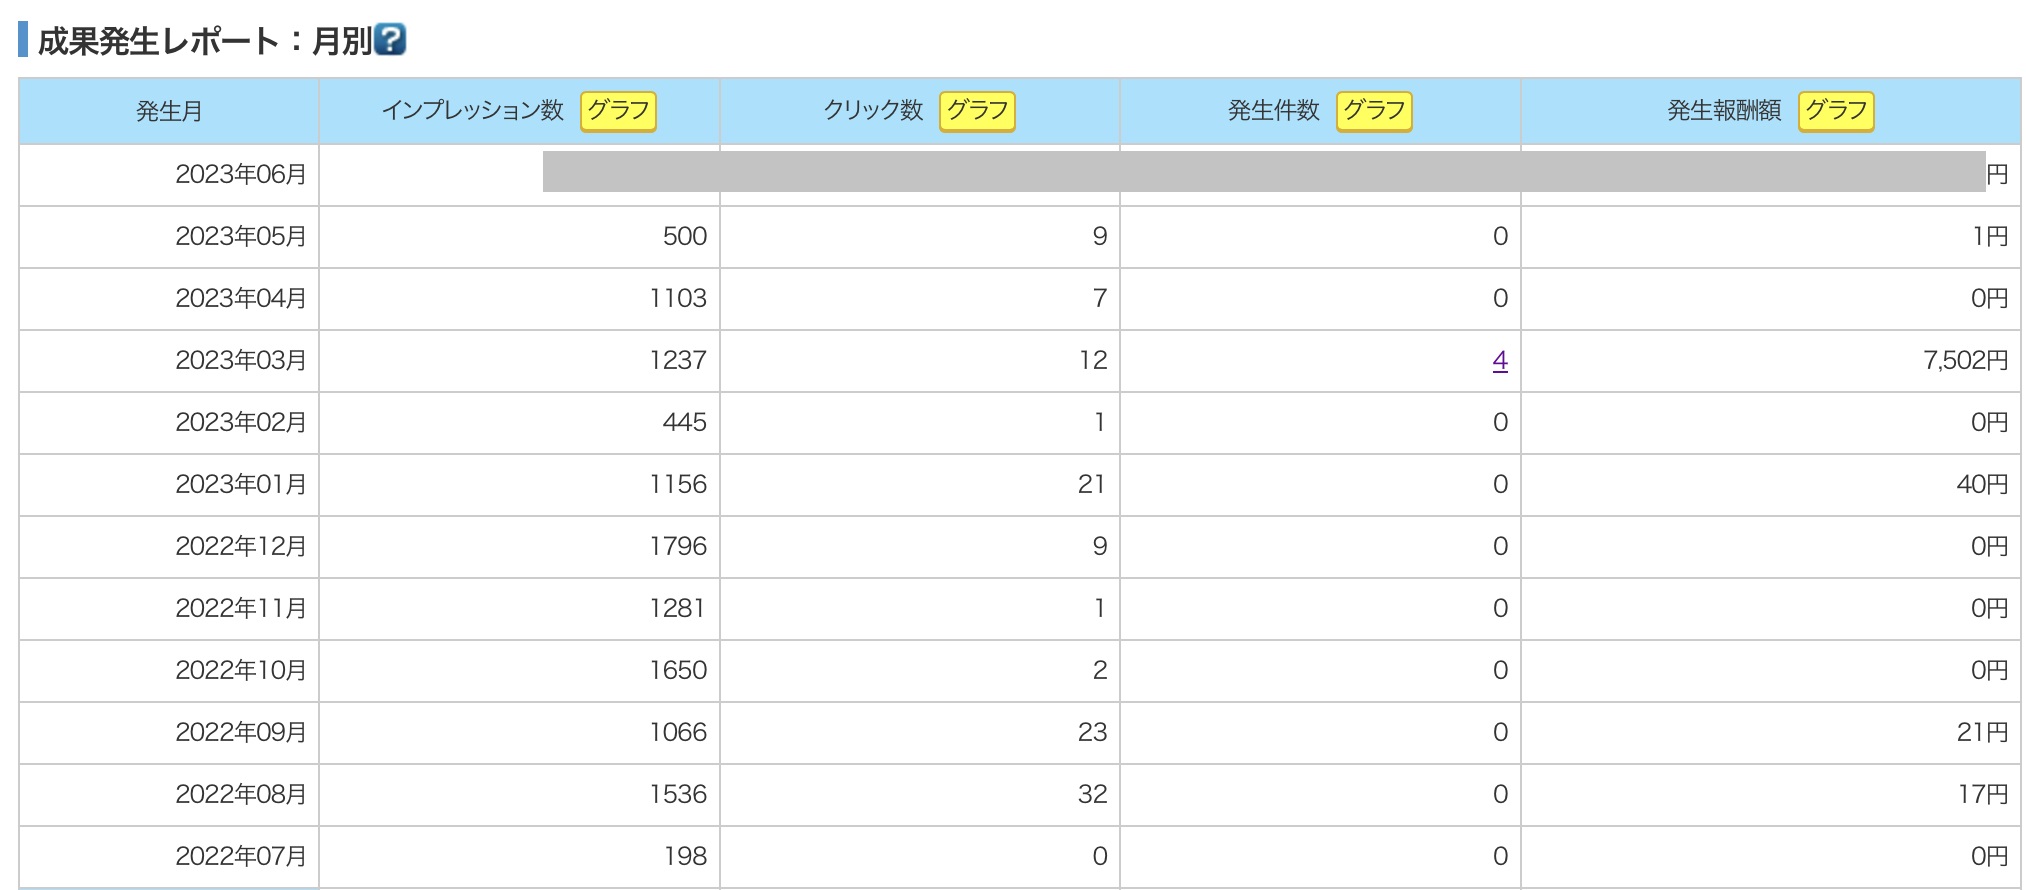Select the 2023年04月 impressions value 1103

point(678,299)
